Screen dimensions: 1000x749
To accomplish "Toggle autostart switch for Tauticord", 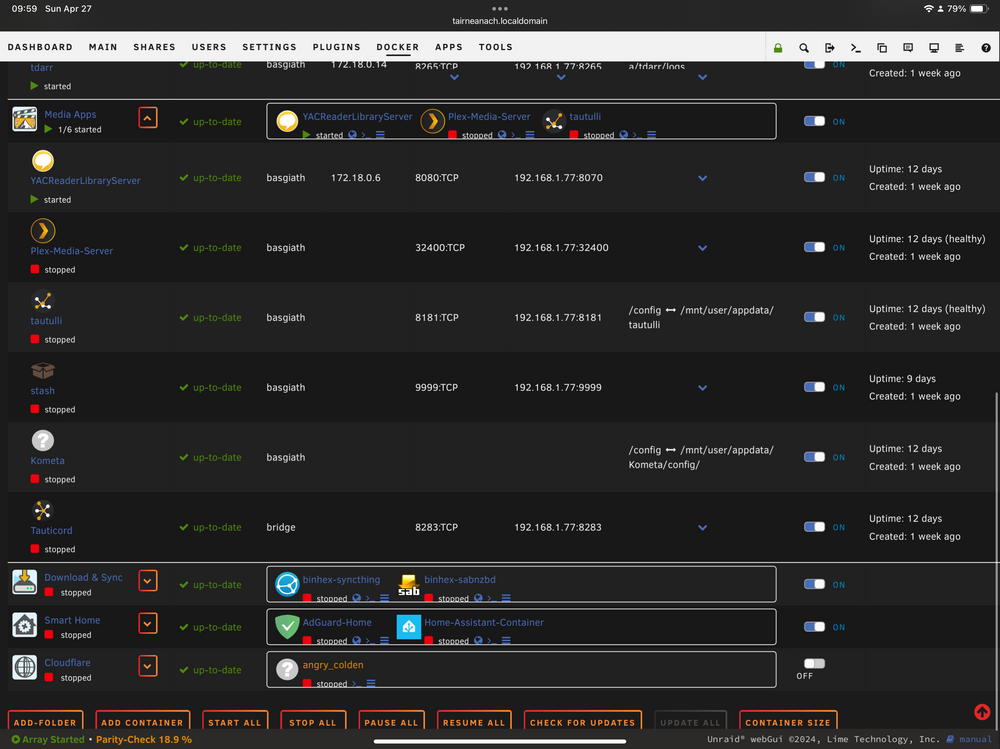I will (814, 527).
